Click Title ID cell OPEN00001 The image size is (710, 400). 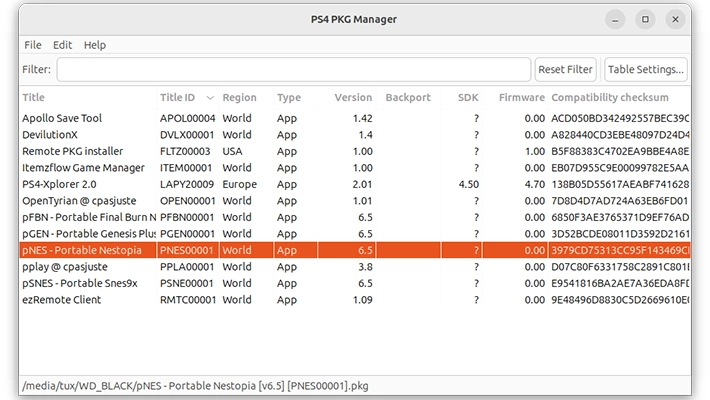click(187, 201)
